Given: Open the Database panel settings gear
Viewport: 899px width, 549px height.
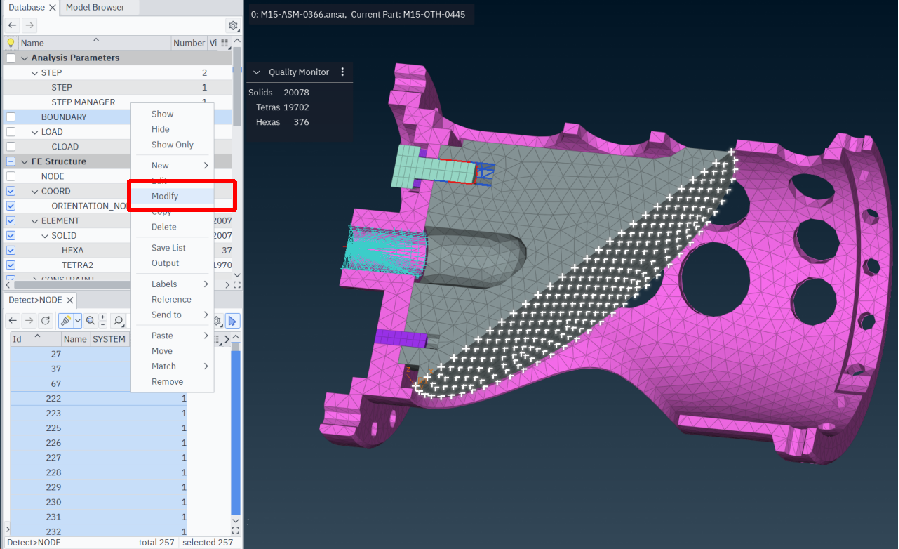Looking at the screenshot, I should click(x=232, y=25).
